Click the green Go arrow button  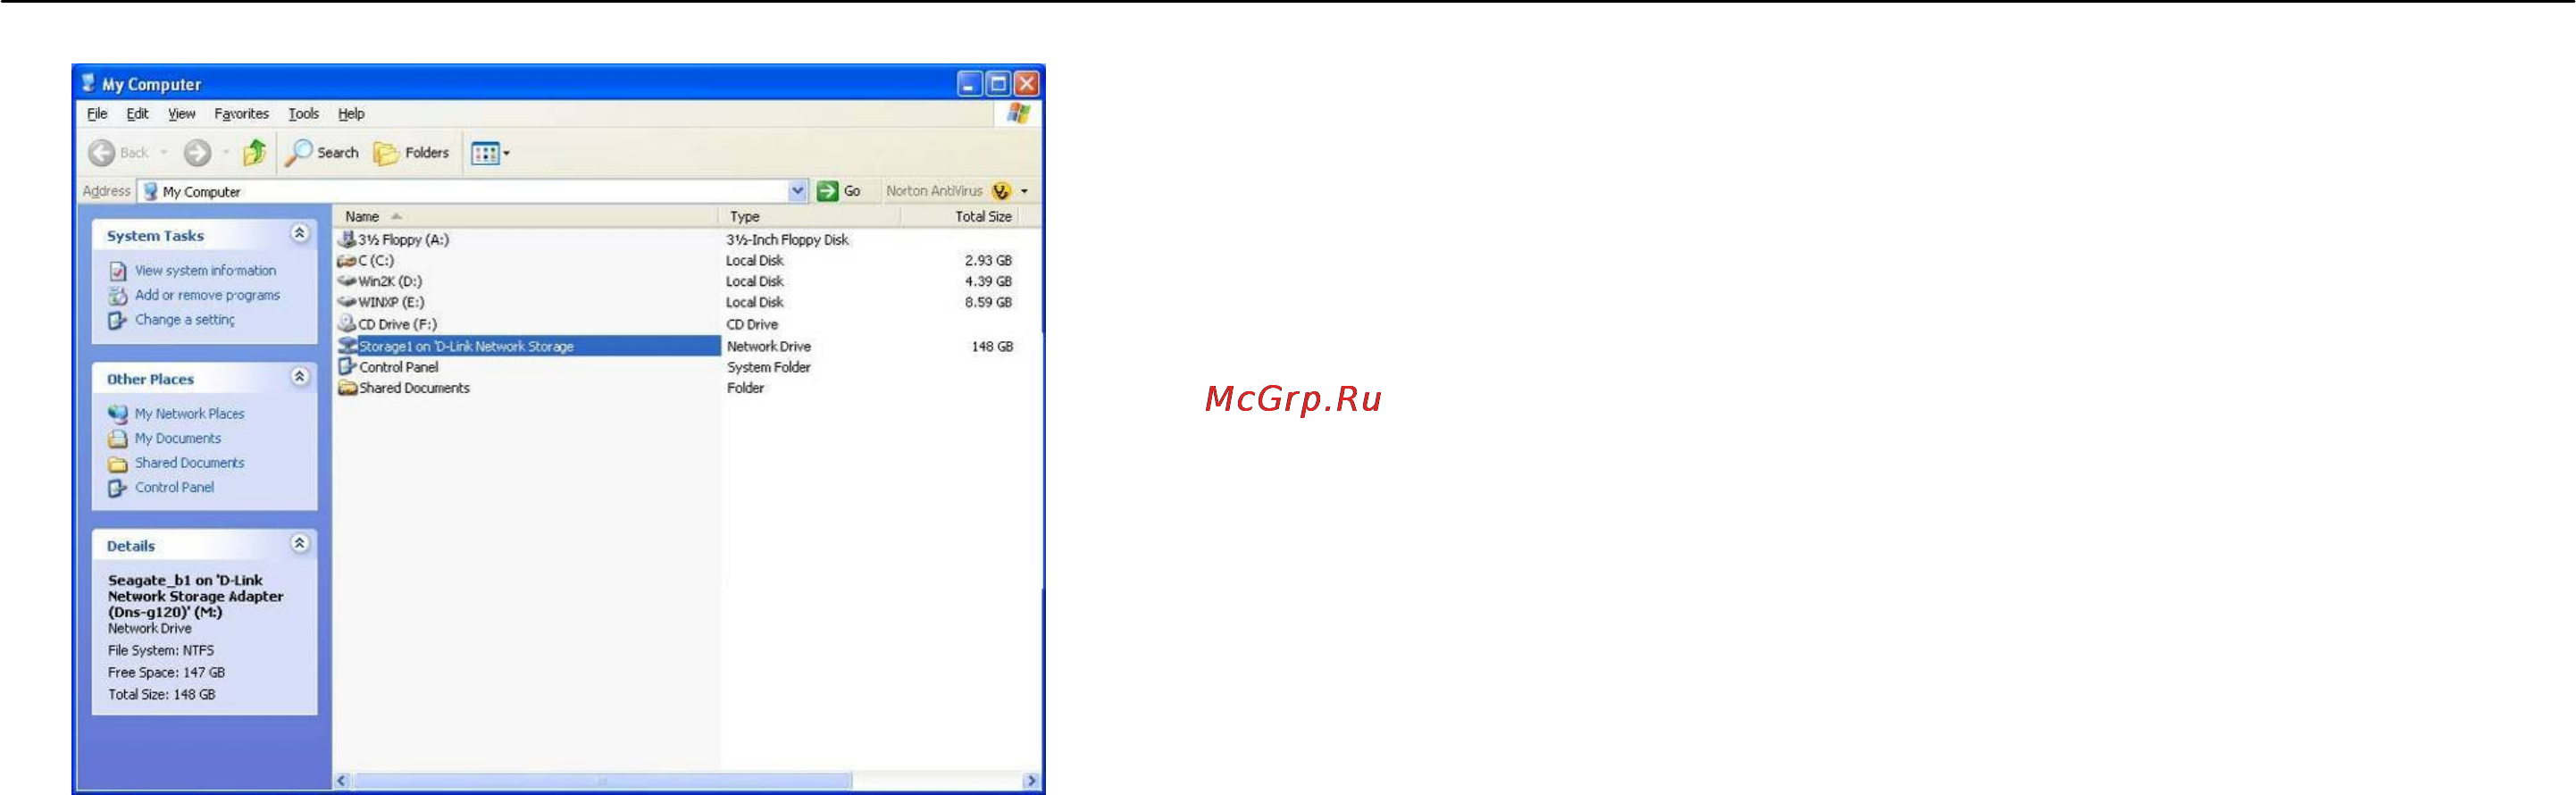(827, 191)
